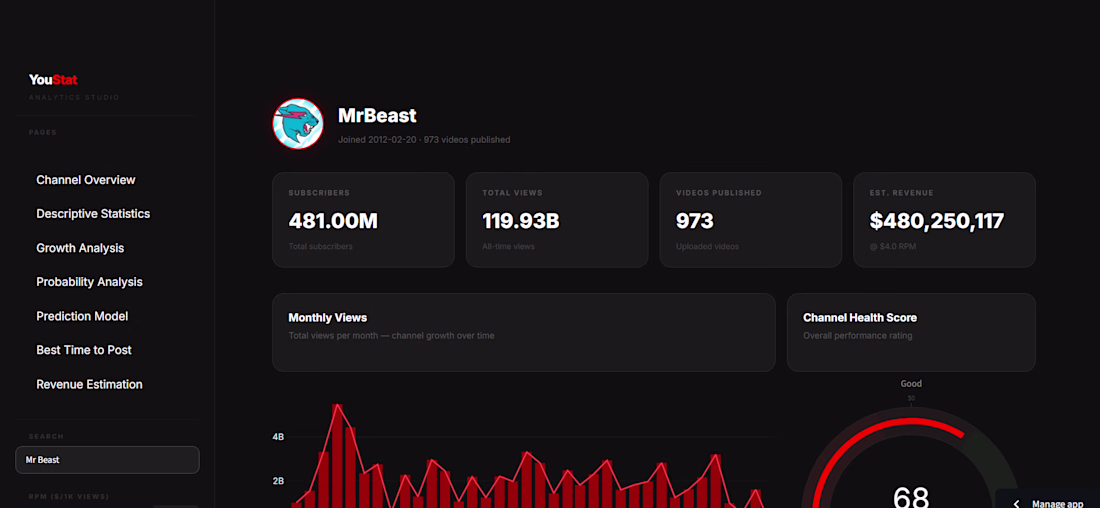Click the 4B axis label on chart
Viewport: 1100px width, 508px height.
click(278, 436)
